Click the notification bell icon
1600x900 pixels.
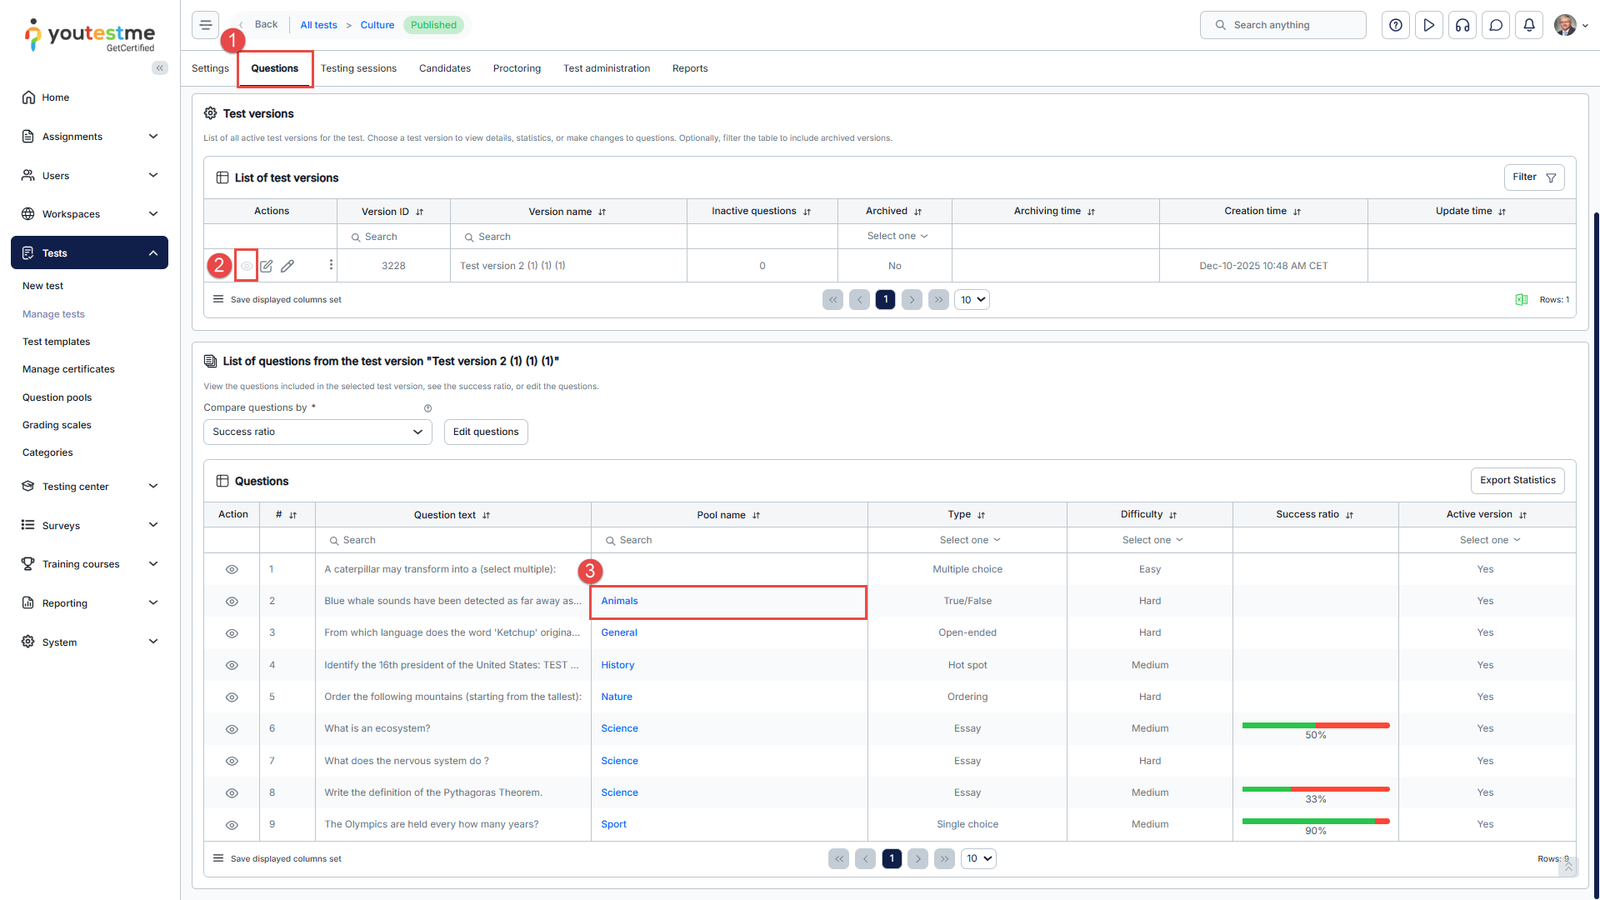click(x=1529, y=25)
